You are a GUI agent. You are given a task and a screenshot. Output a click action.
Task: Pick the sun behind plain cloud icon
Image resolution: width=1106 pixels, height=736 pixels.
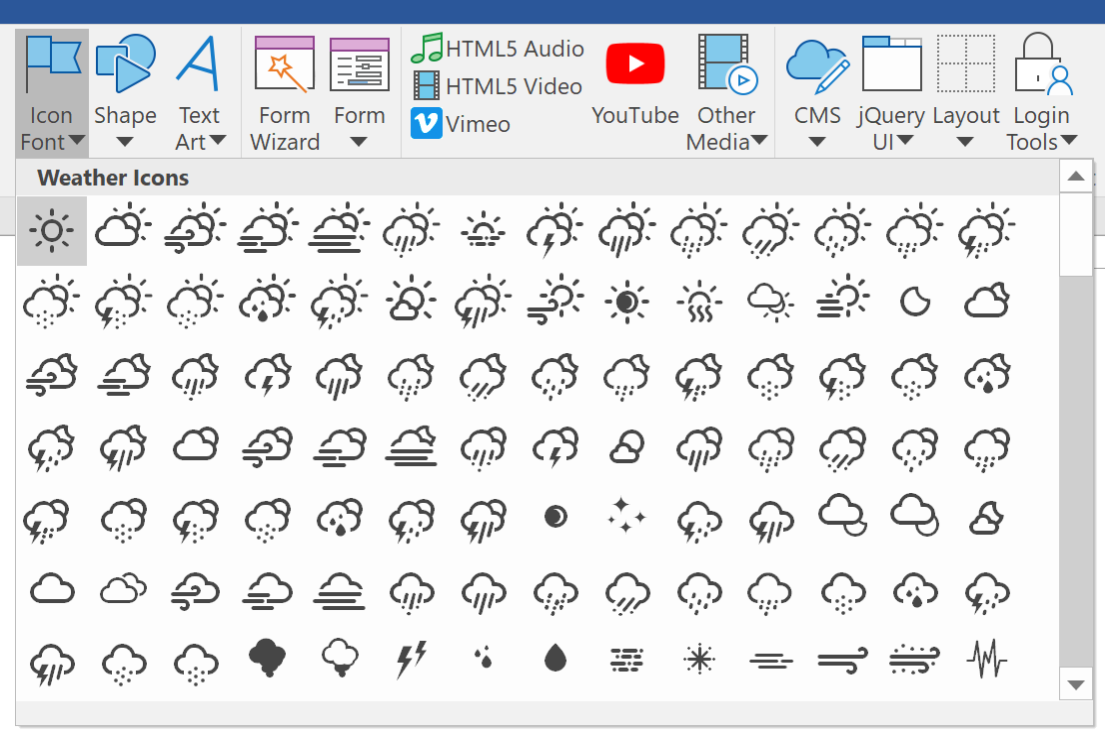click(x=123, y=227)
